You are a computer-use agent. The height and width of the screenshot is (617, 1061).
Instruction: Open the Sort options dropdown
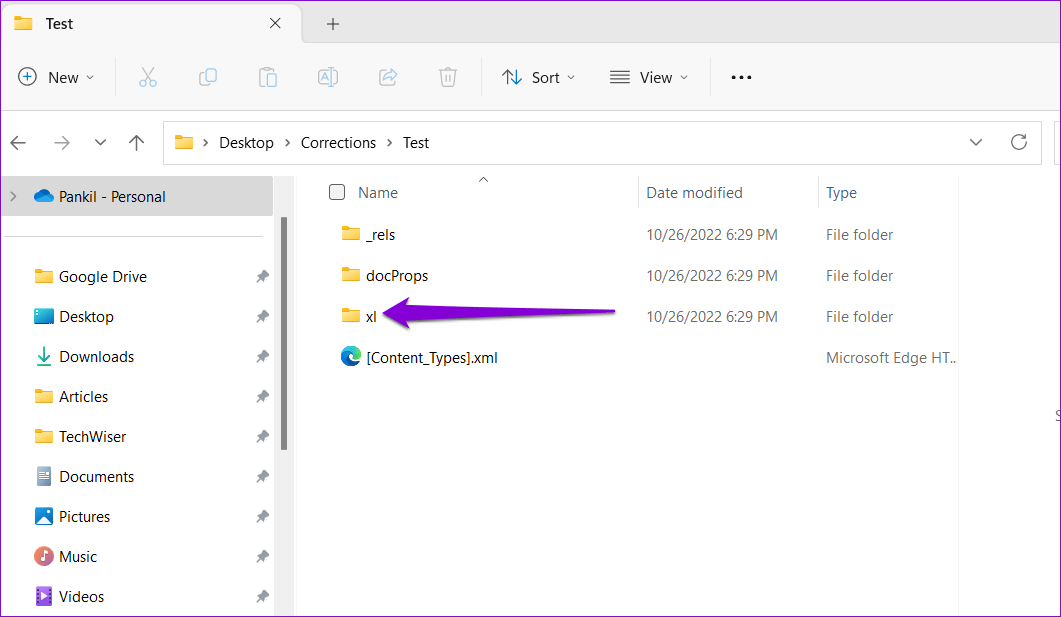point(539,77)
